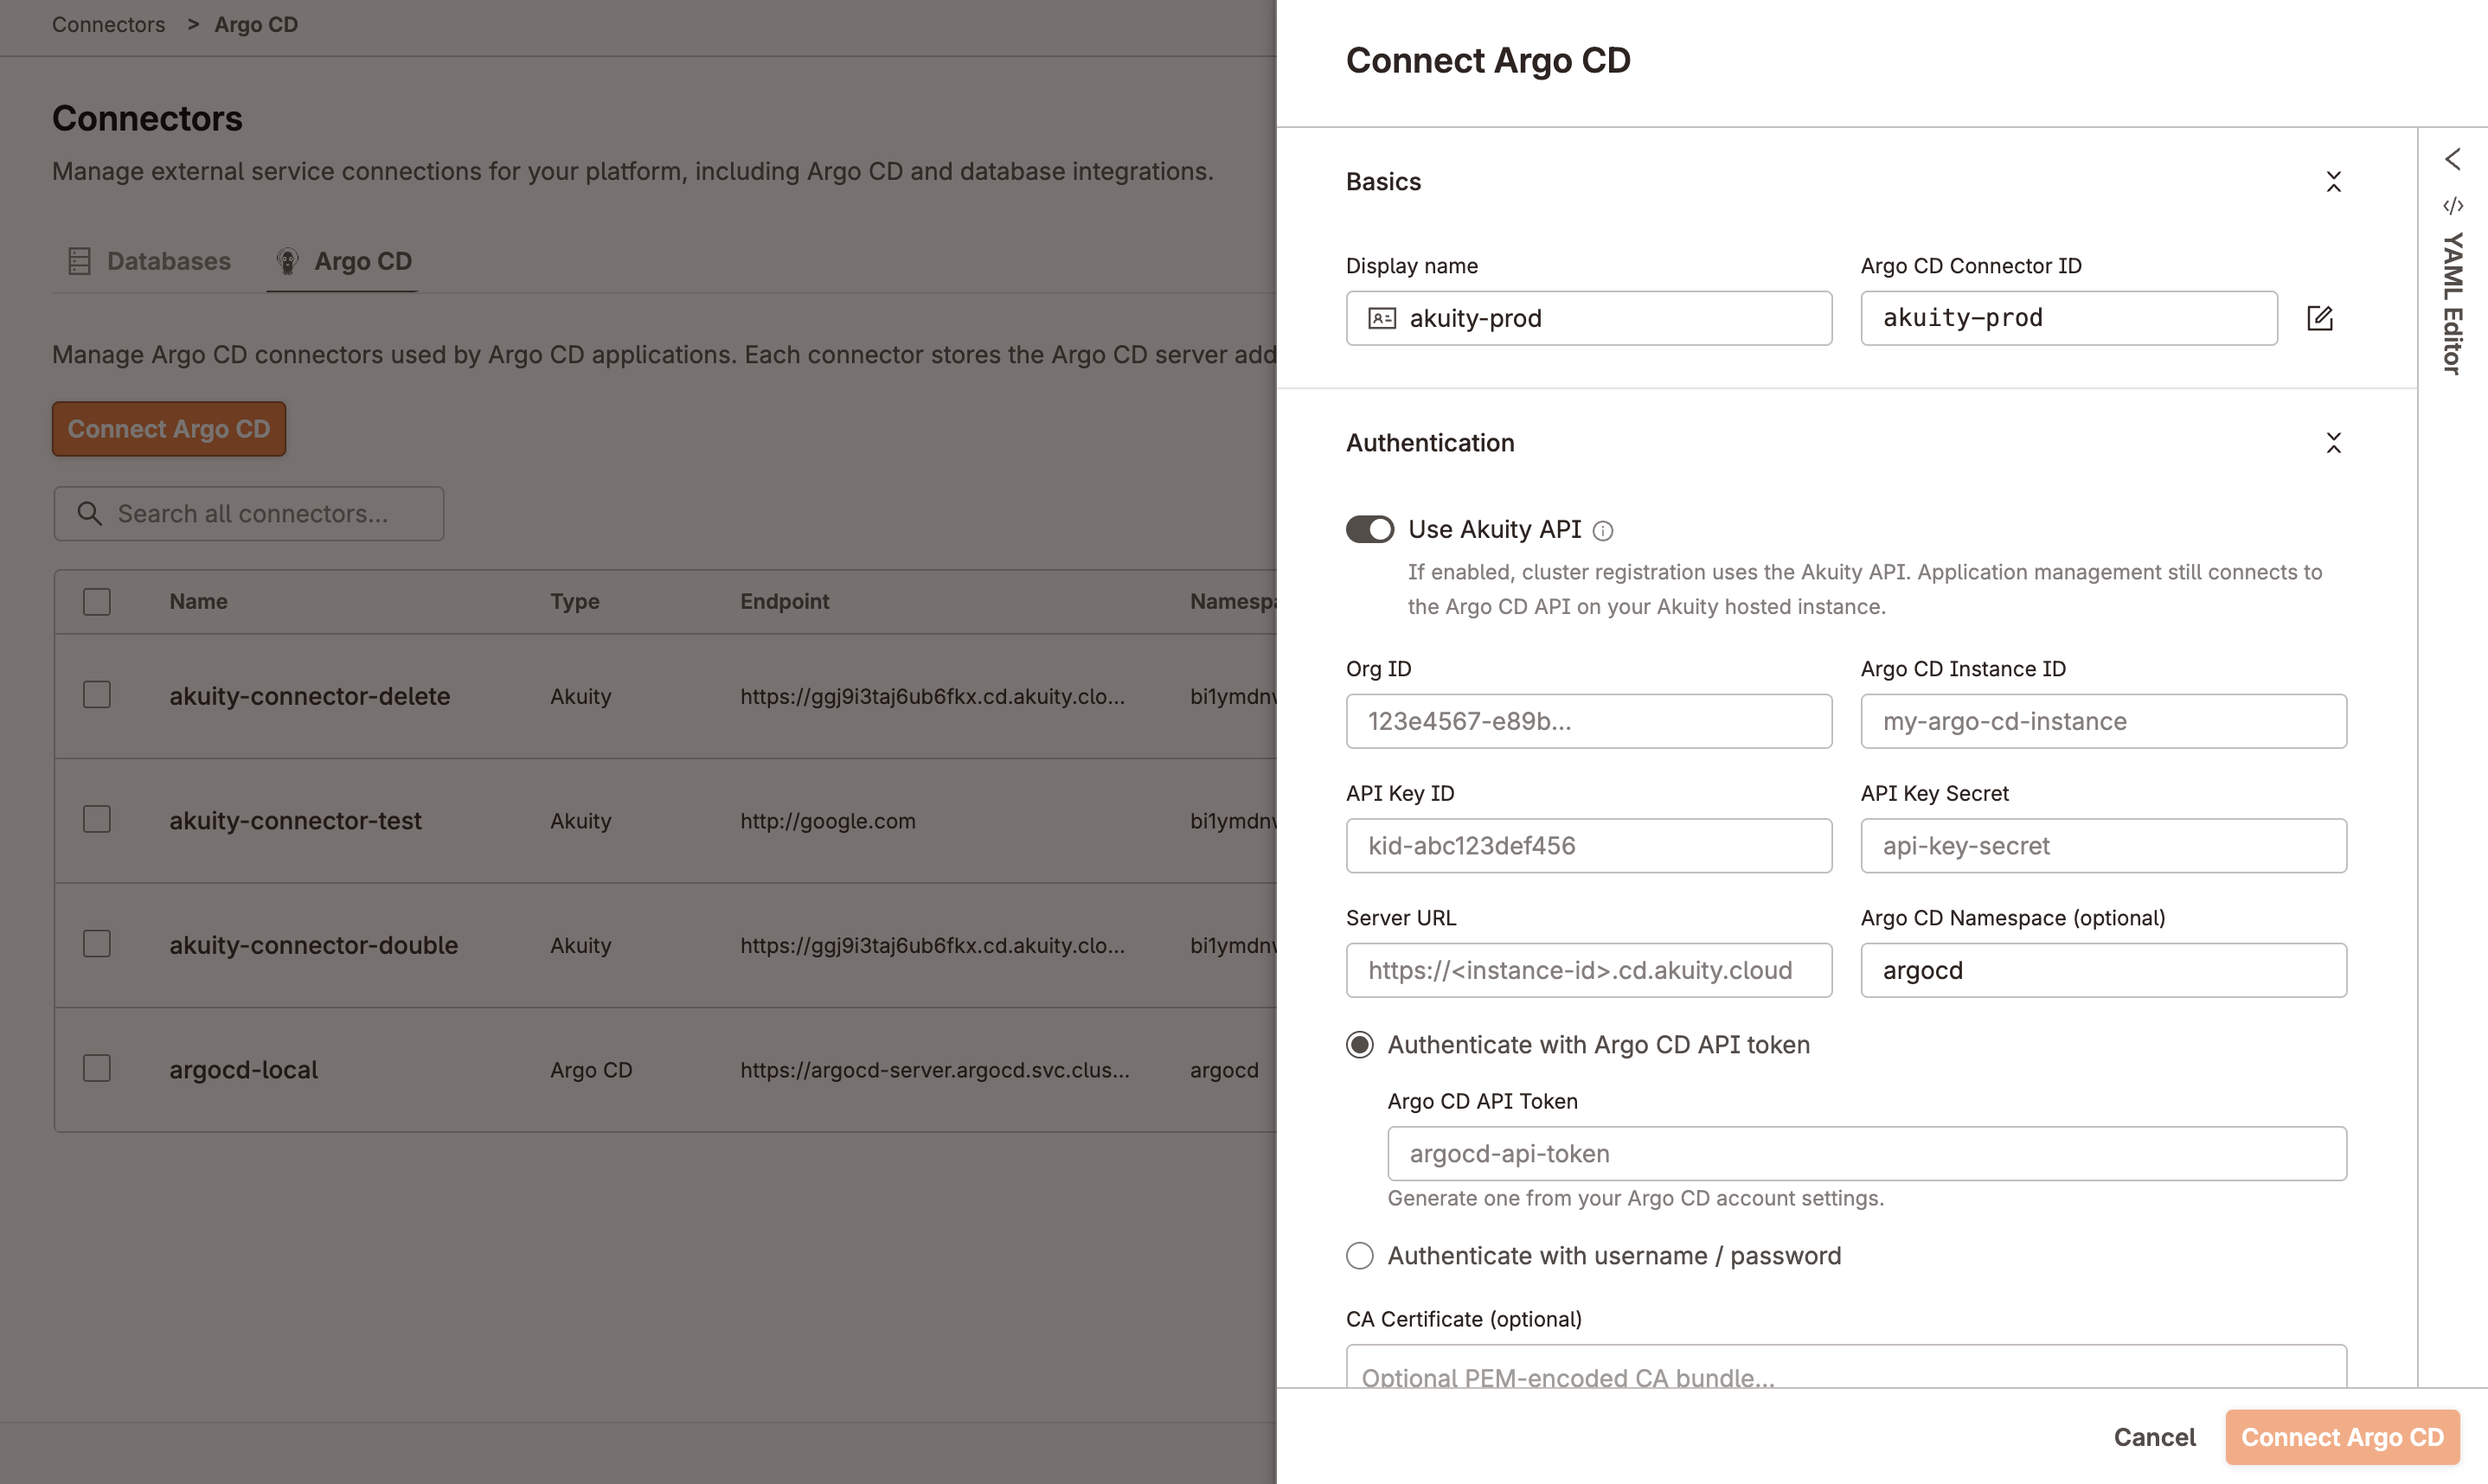Click the Connect Argo CD submit button in panel

tap(2342, 1437)
